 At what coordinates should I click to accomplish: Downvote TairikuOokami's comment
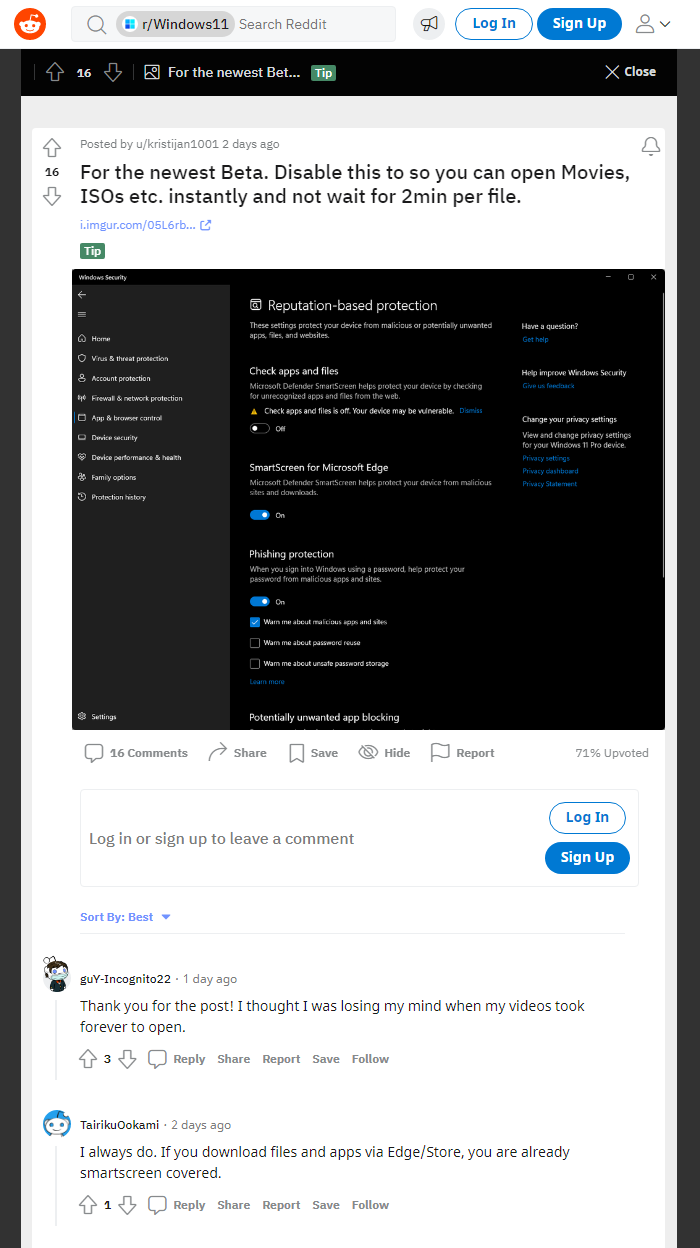click(x=127, y=1205)
